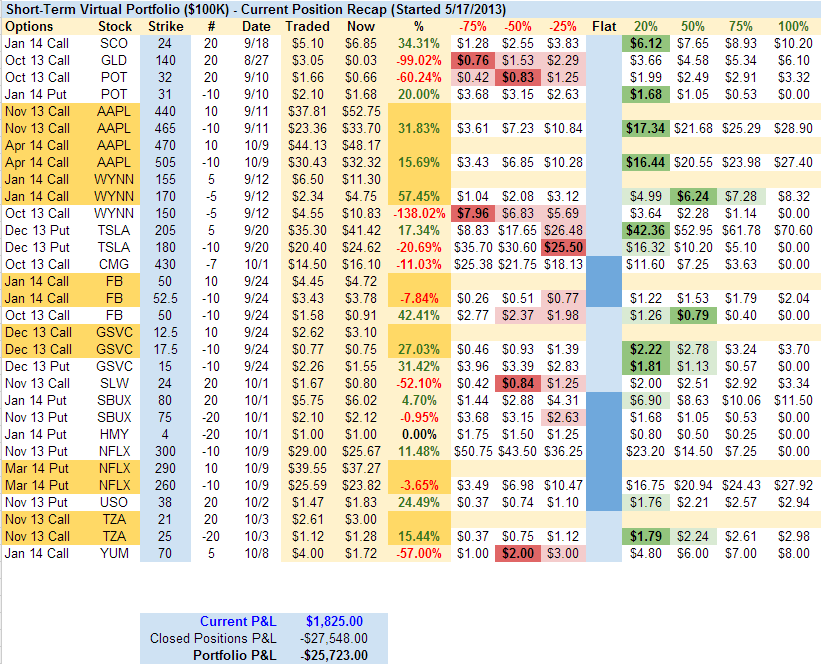Select the Strike column header

165,26
